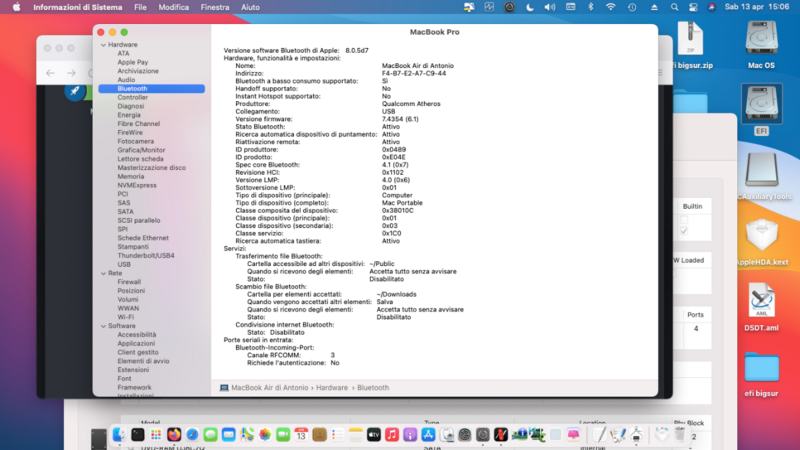Open the Informazioni di Sistema menu

[78, 7]
